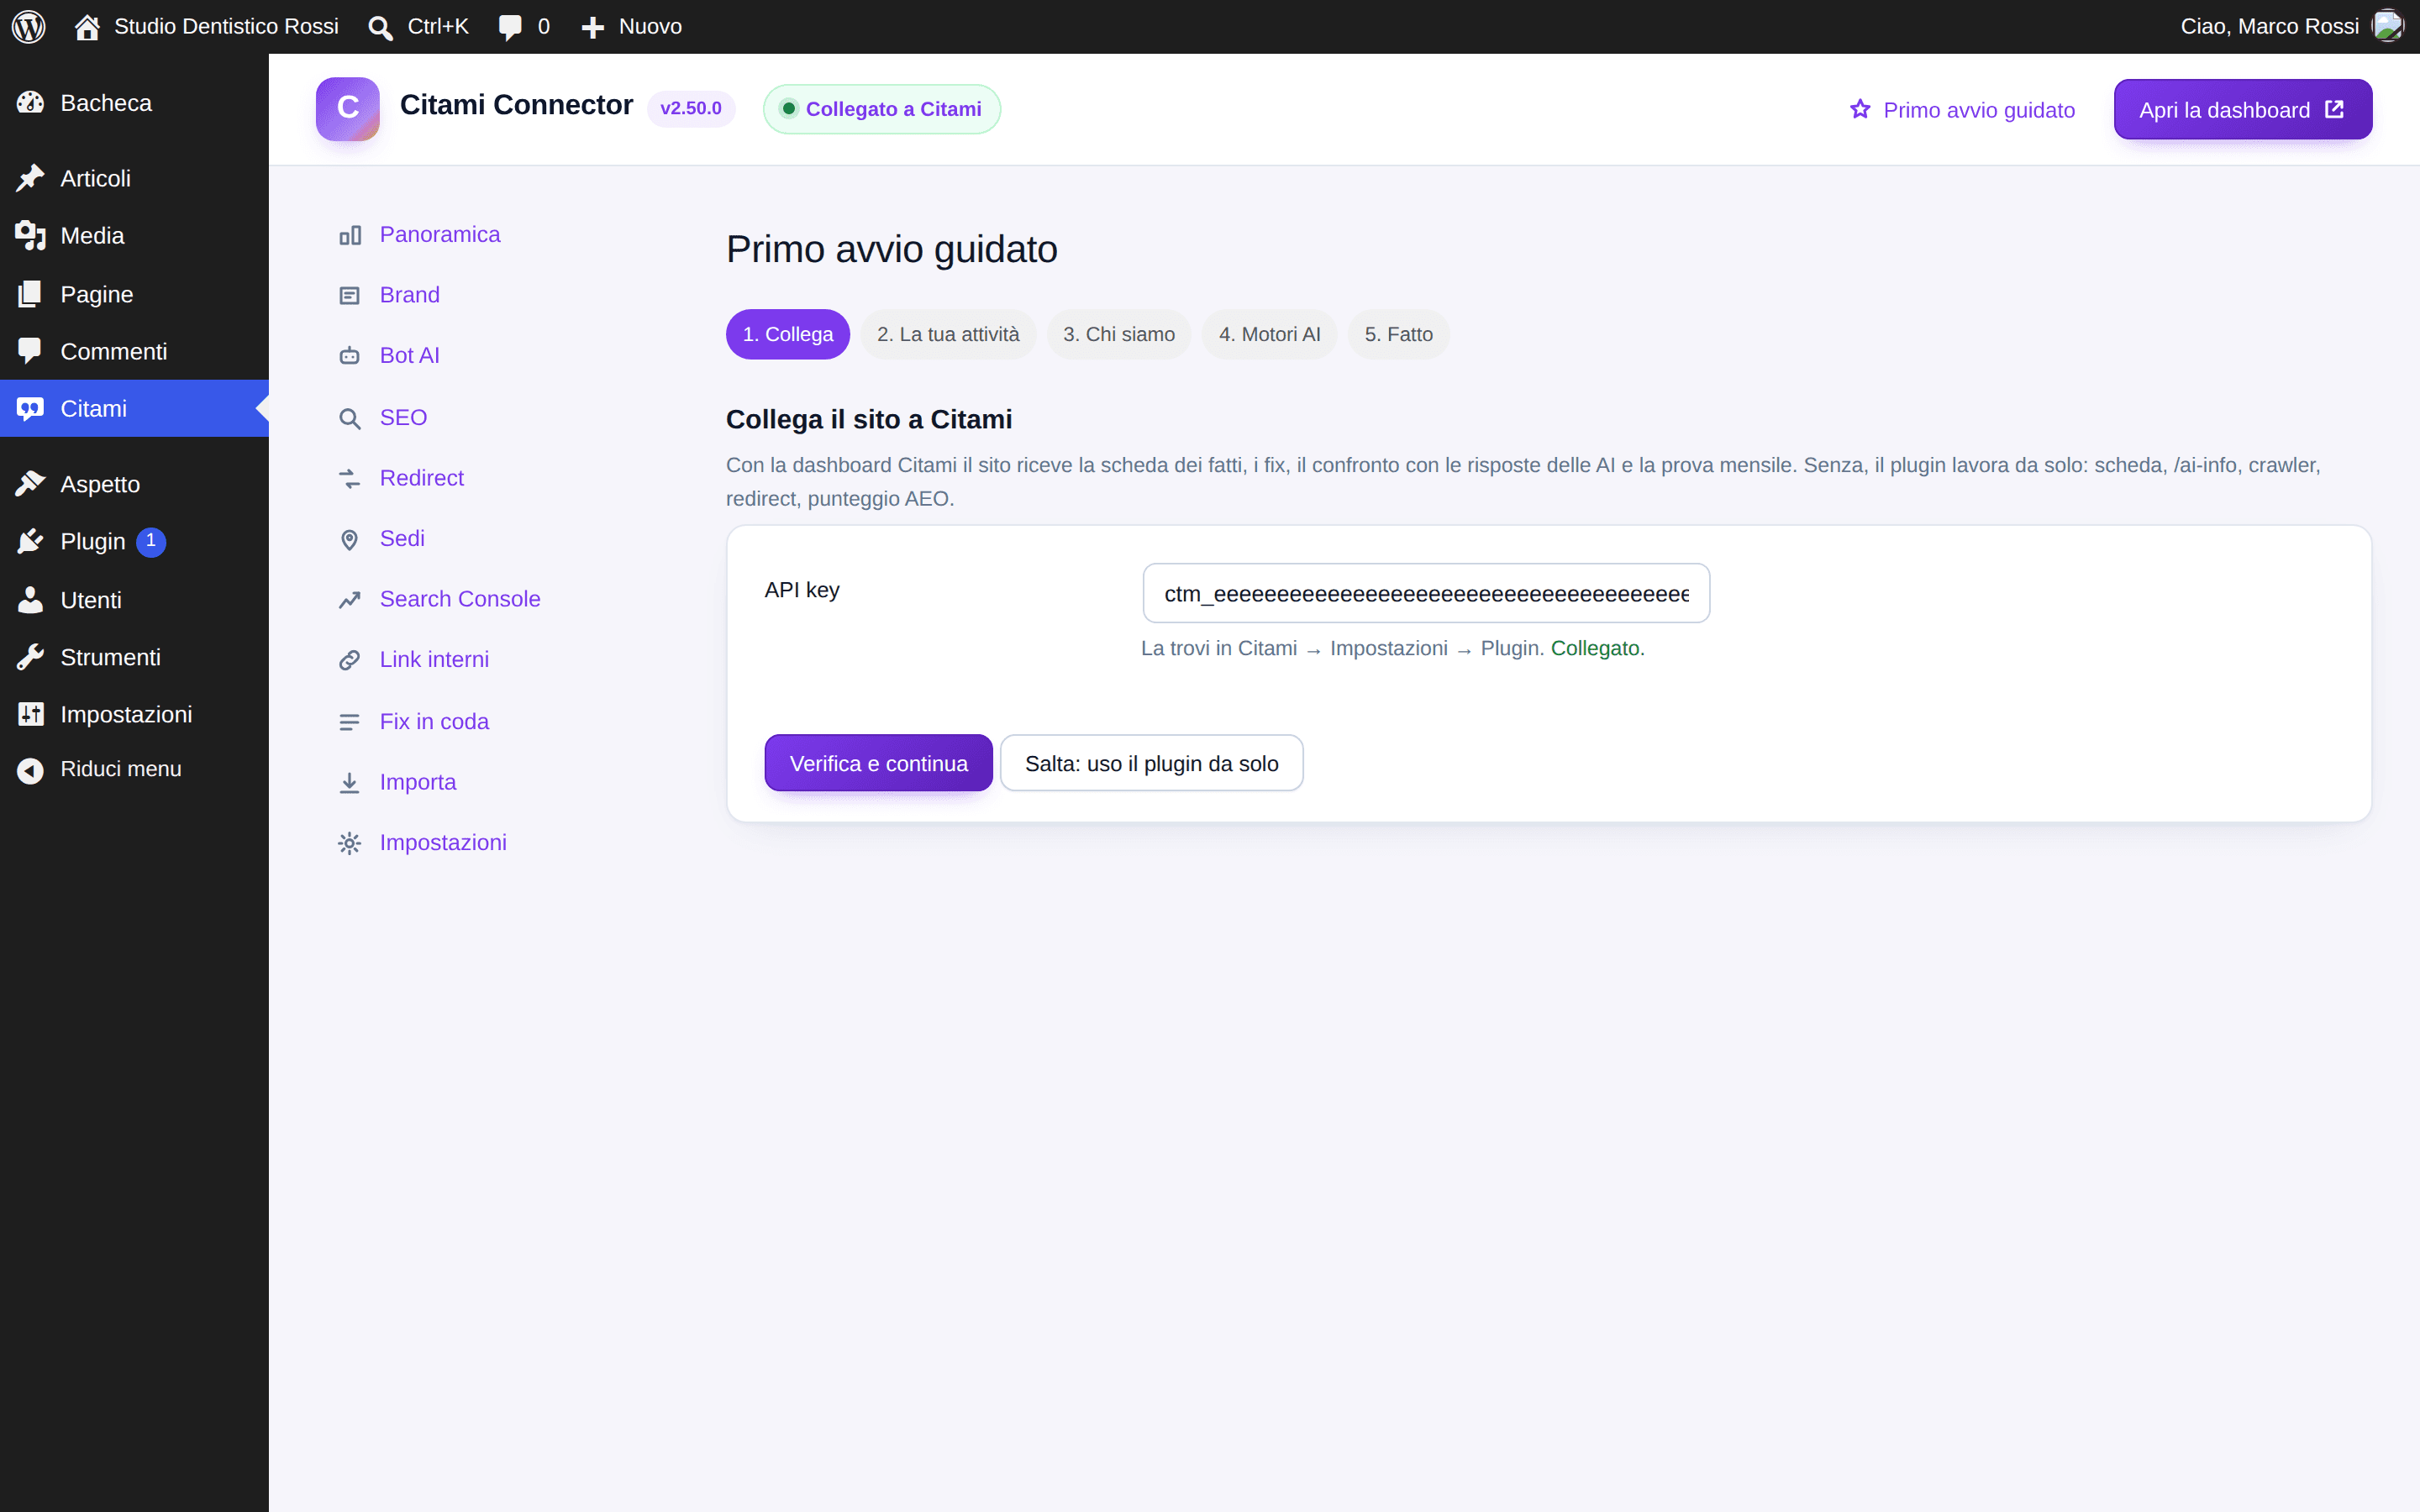The width and height of the screenshot is (2420, 1512).
Task: Go to step 2. La tua attività
Action: pyautogui.click(x=948, y=334)
